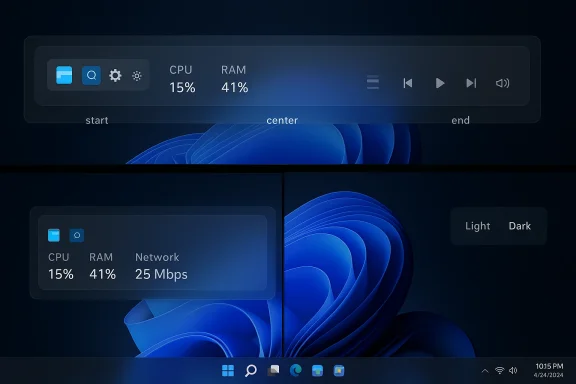Open taskbar Search magnifier
The width and height of the screenshot is (576, 384).
251,370
